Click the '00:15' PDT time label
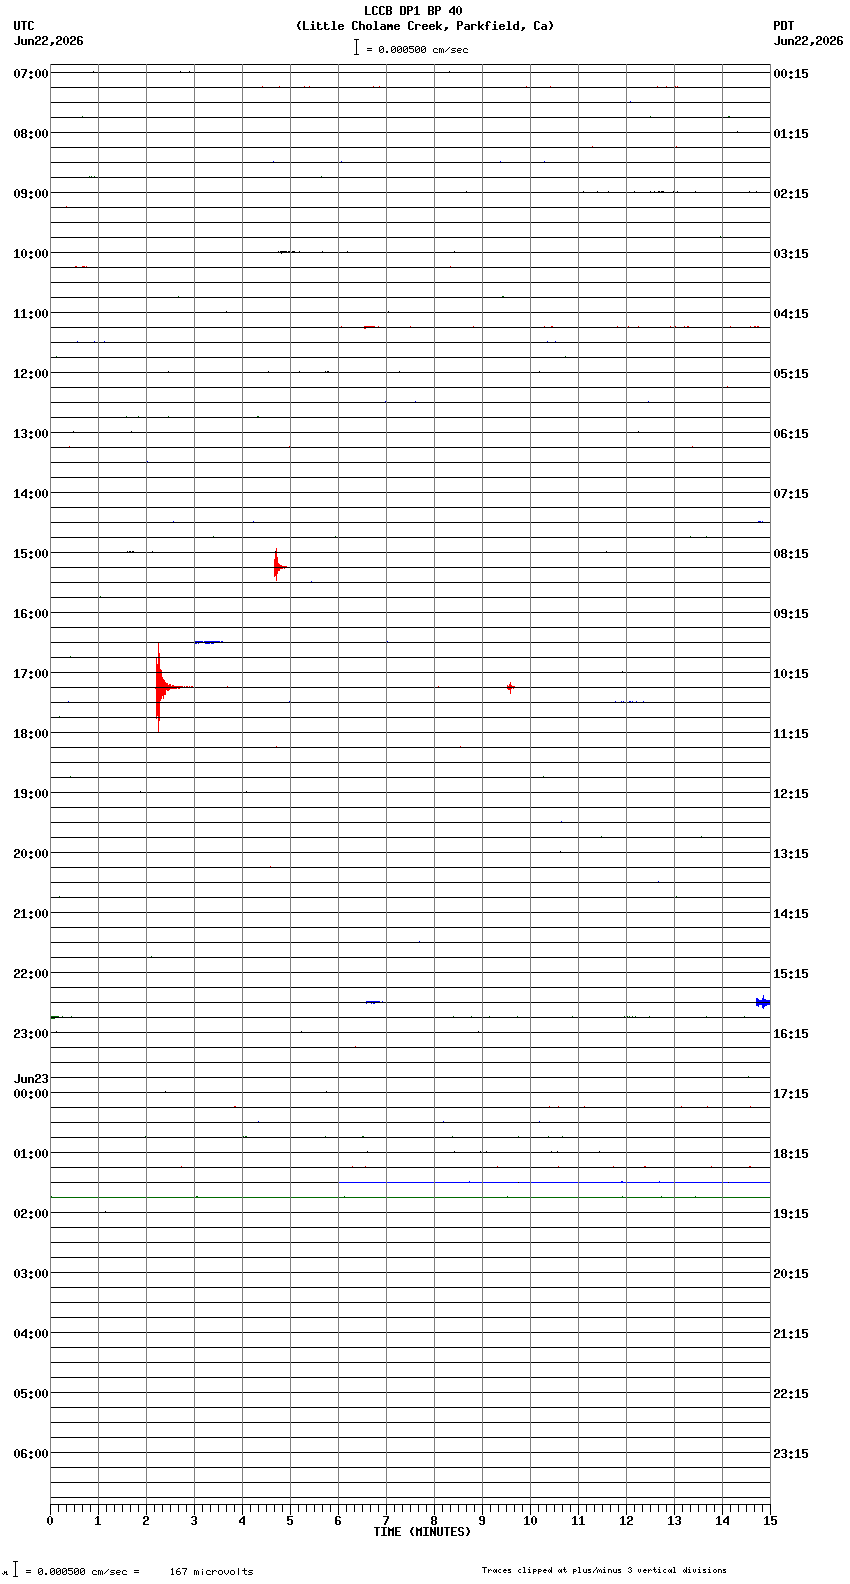Viewport: 850px width, 1584px height. coord(791,74)
